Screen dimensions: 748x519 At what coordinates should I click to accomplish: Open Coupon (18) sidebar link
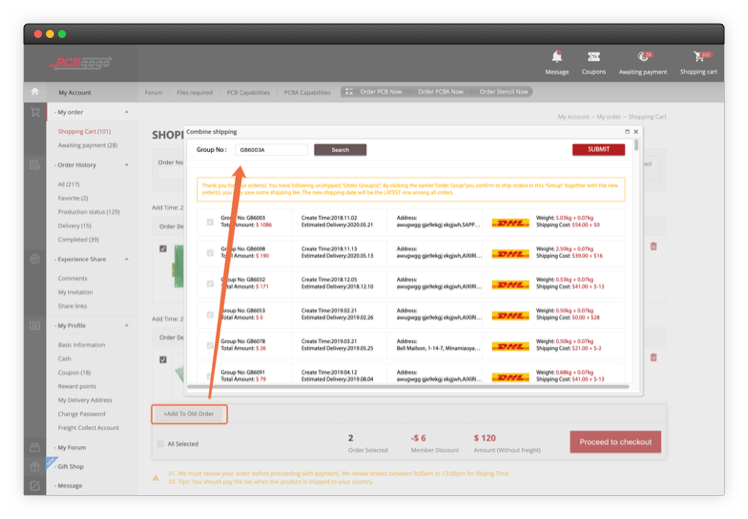(x=74, y=373)
